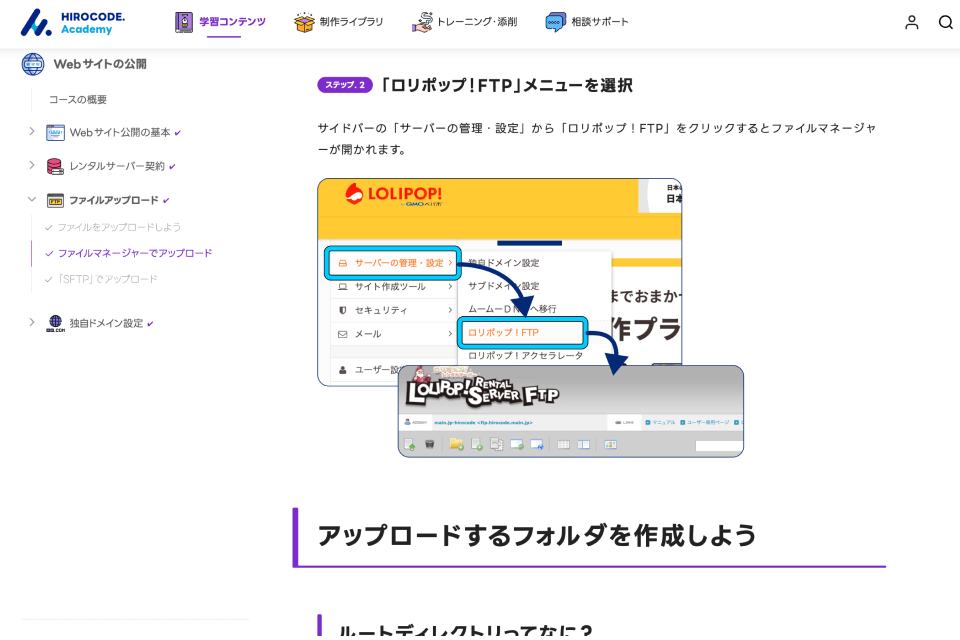
Task: Expand the Webサイト公開の基本 section
Action: [32, 132]
